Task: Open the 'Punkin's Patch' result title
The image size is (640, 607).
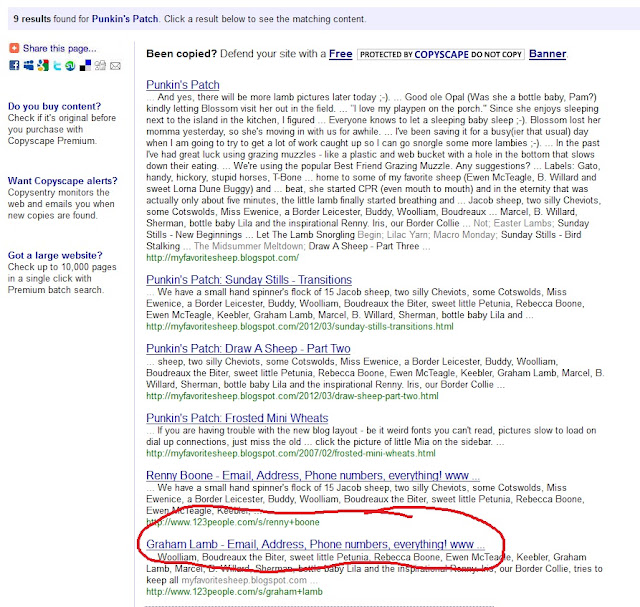Action: click(183, 84)
